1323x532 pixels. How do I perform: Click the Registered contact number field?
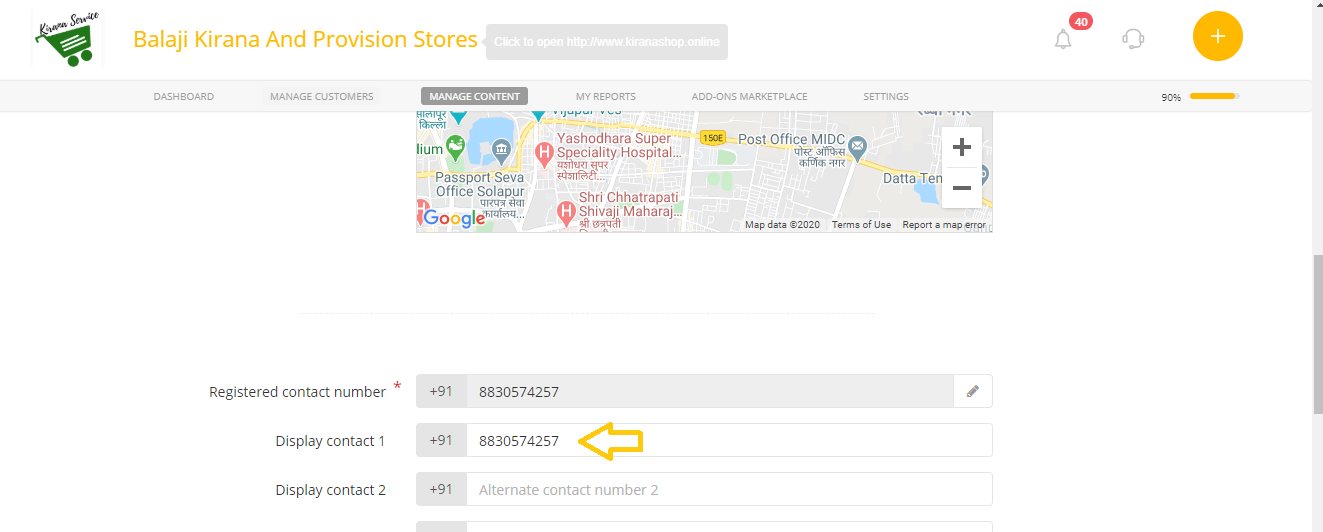[709, 392]
